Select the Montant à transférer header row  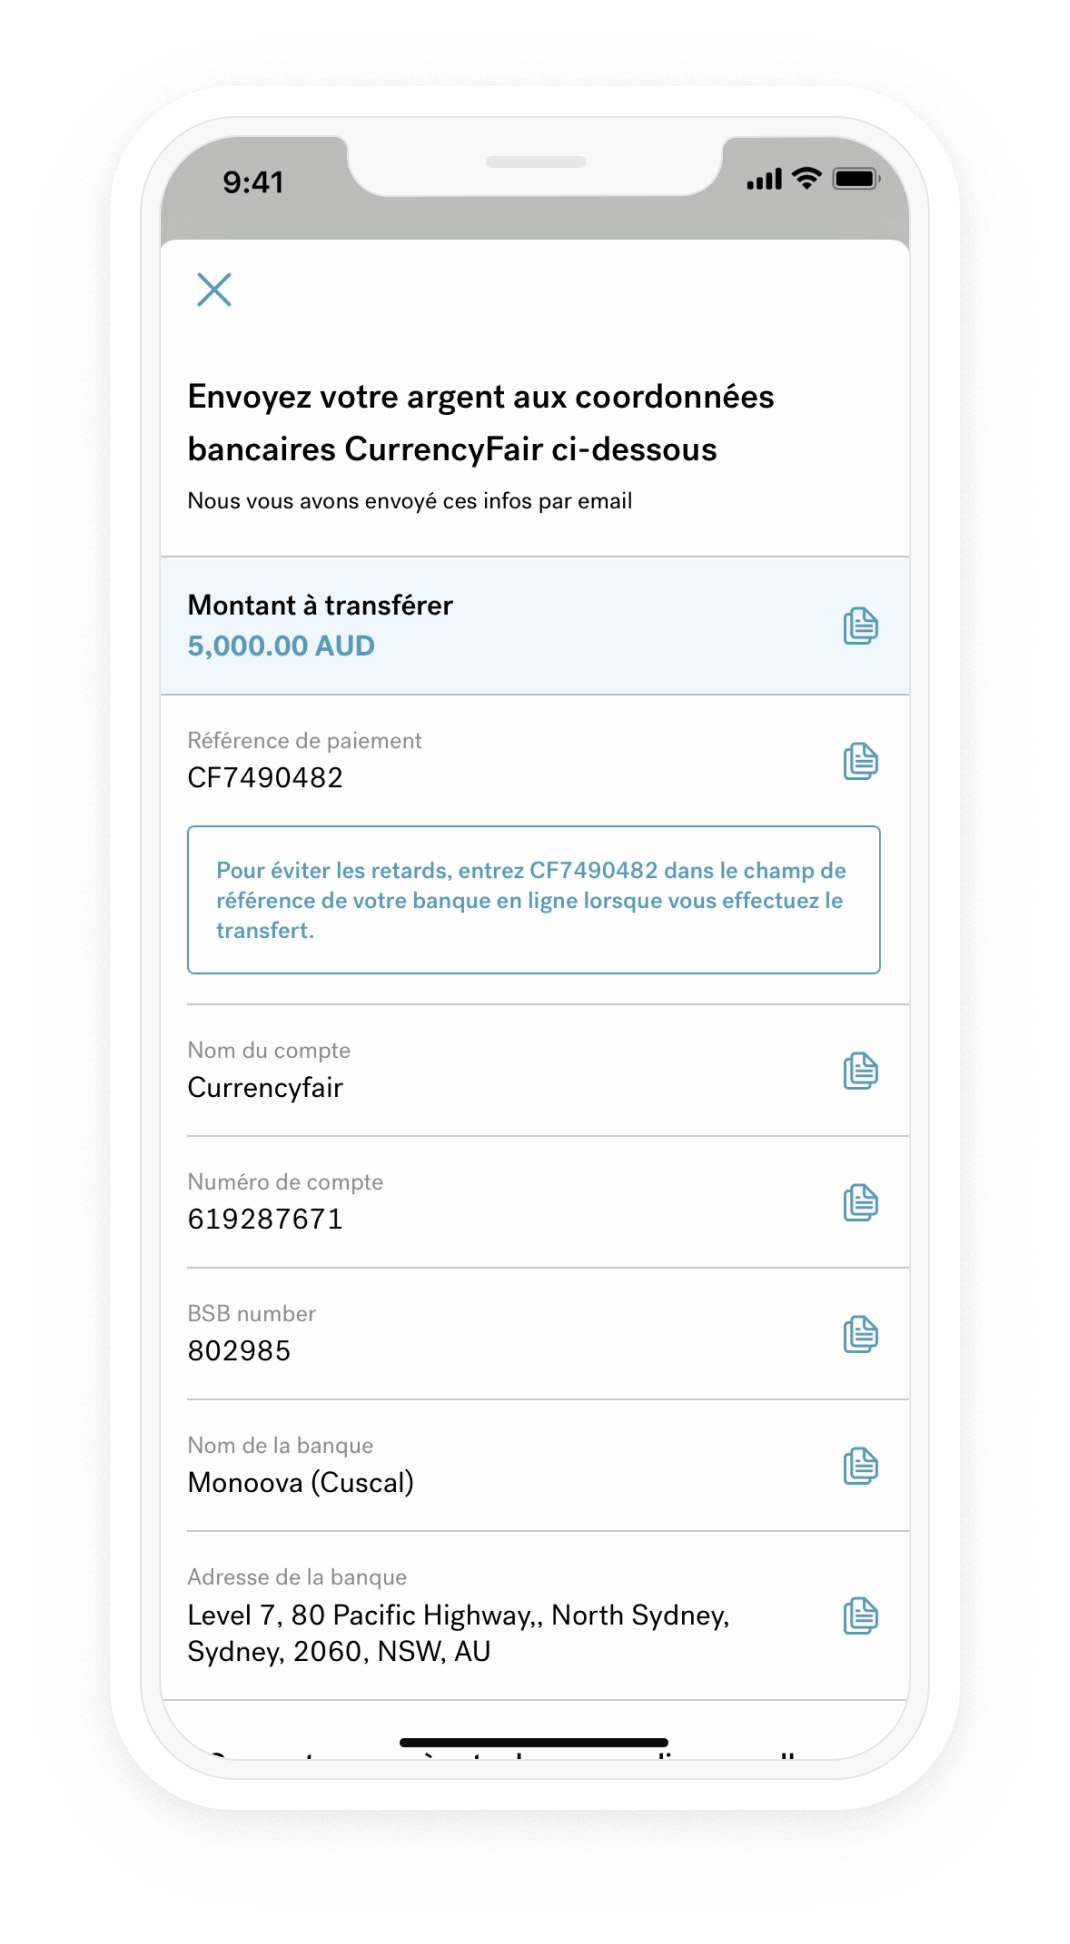(320, 605)
